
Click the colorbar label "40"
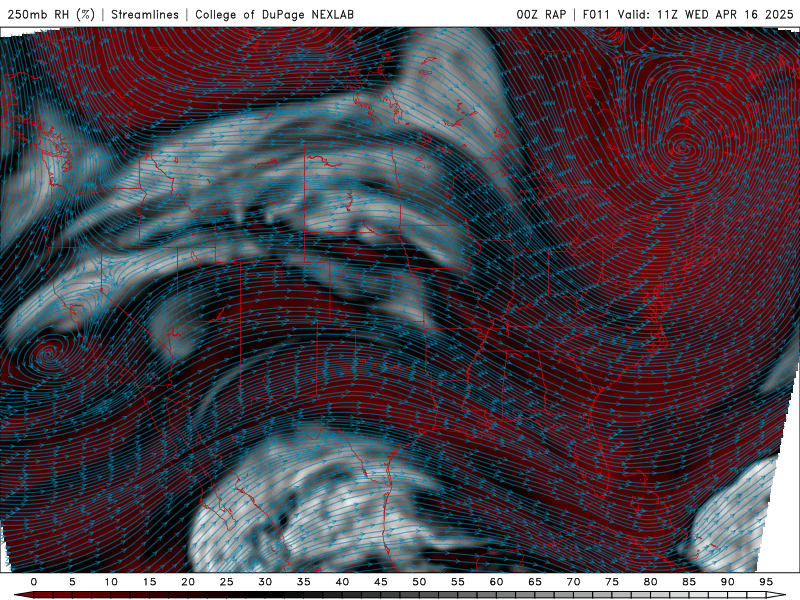coord(342,582)
